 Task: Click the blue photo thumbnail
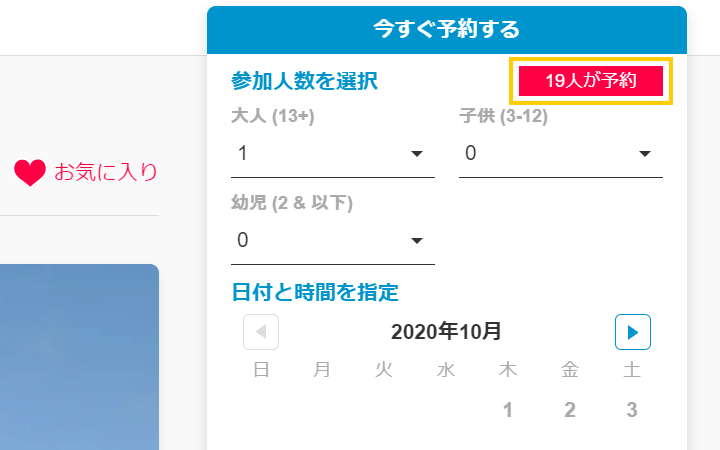[79, 357]
